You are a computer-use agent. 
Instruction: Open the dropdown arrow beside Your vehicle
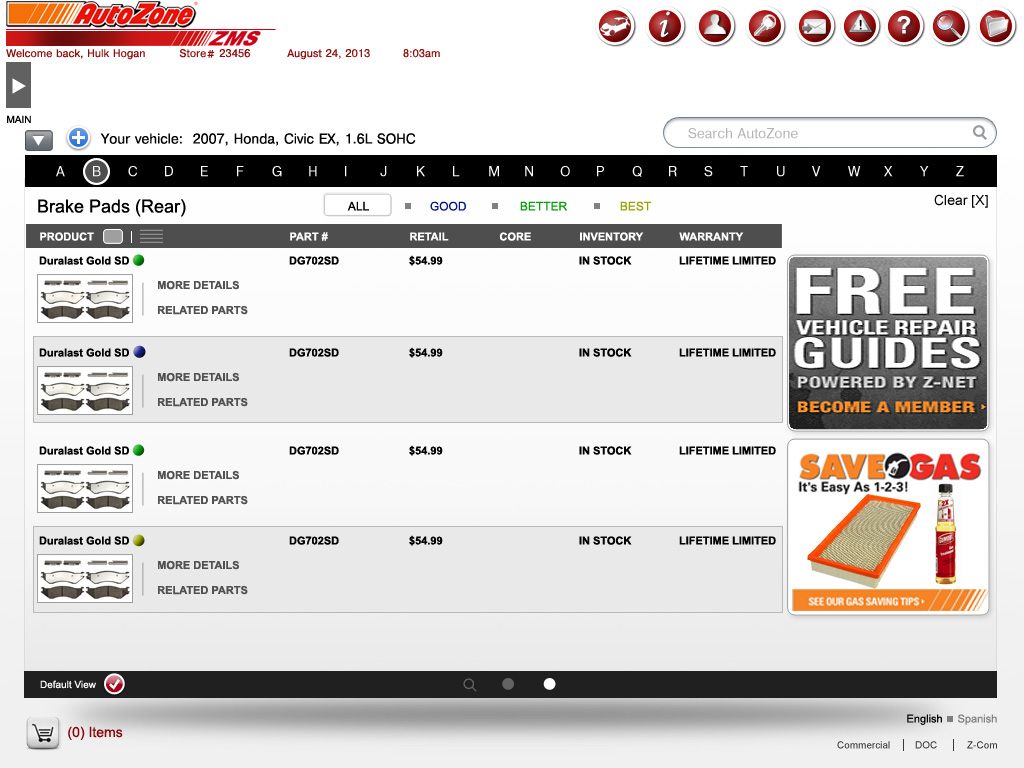pos(39,141)
